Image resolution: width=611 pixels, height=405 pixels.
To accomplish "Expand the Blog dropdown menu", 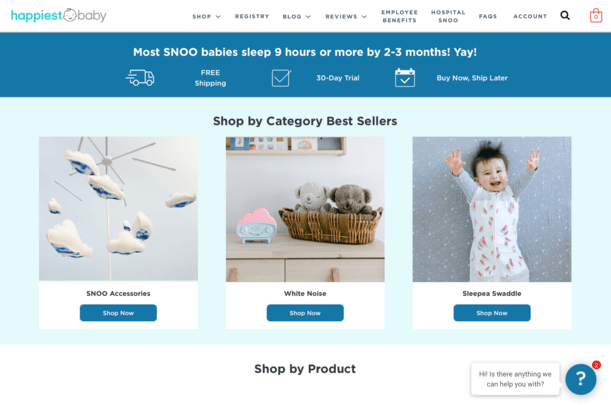I will (297, 16).
